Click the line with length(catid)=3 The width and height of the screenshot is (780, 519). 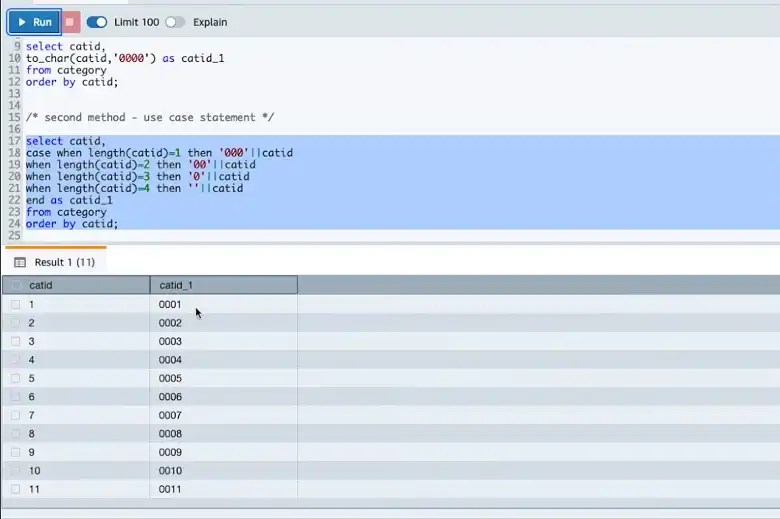[138, 176]
